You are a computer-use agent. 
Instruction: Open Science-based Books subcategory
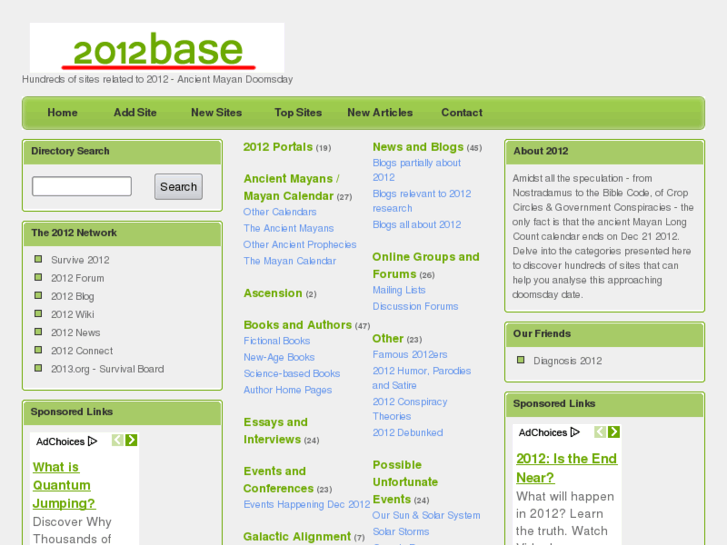pyautogui.click(x=292, y=373)
